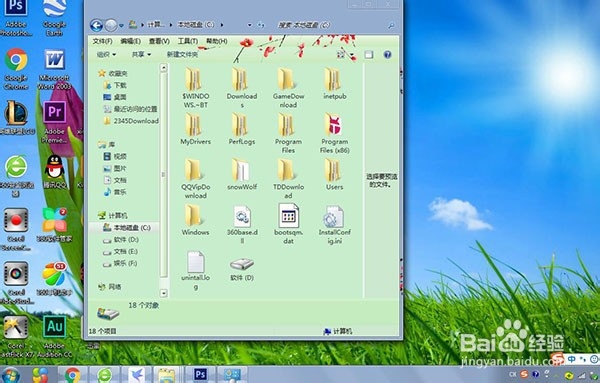Select 桌面 in navigation pane
This screenshot has height=383, width=600.
pyautogui.click(x=115, y=97)
